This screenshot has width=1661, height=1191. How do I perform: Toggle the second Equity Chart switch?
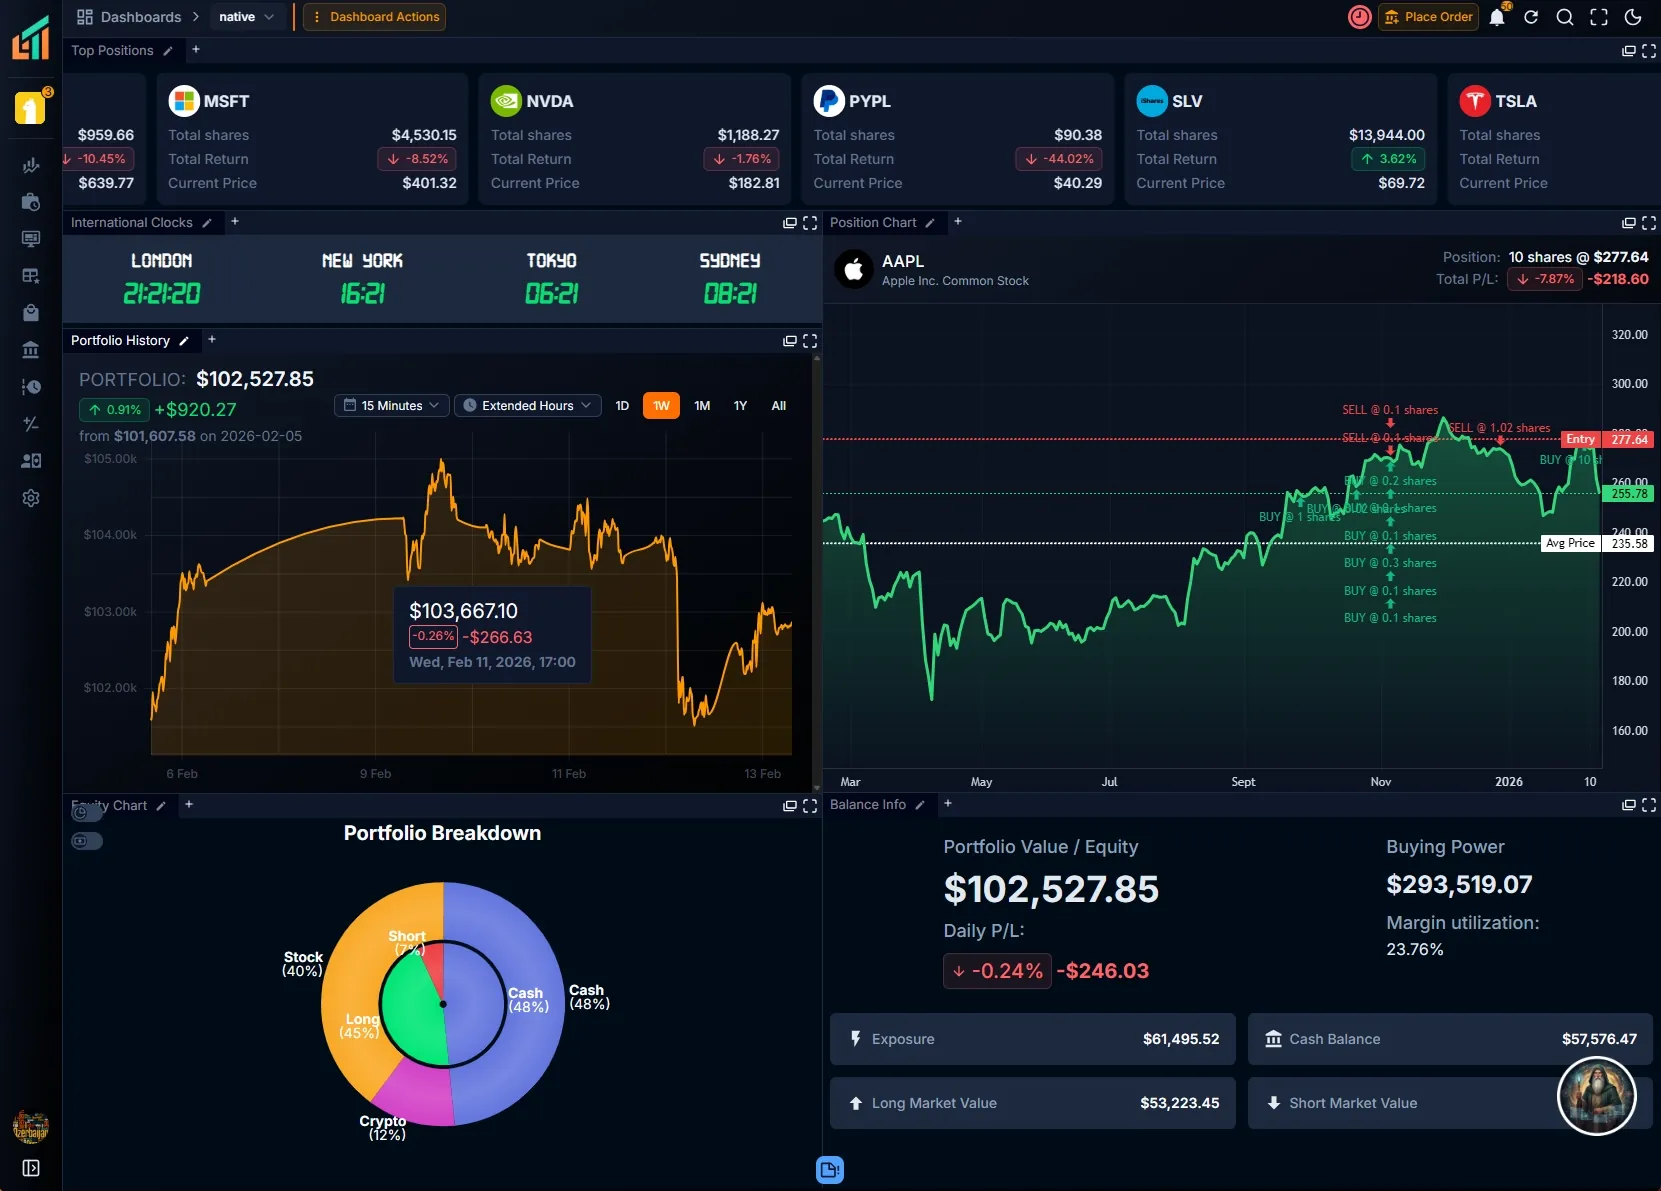[x=87, y=841]
